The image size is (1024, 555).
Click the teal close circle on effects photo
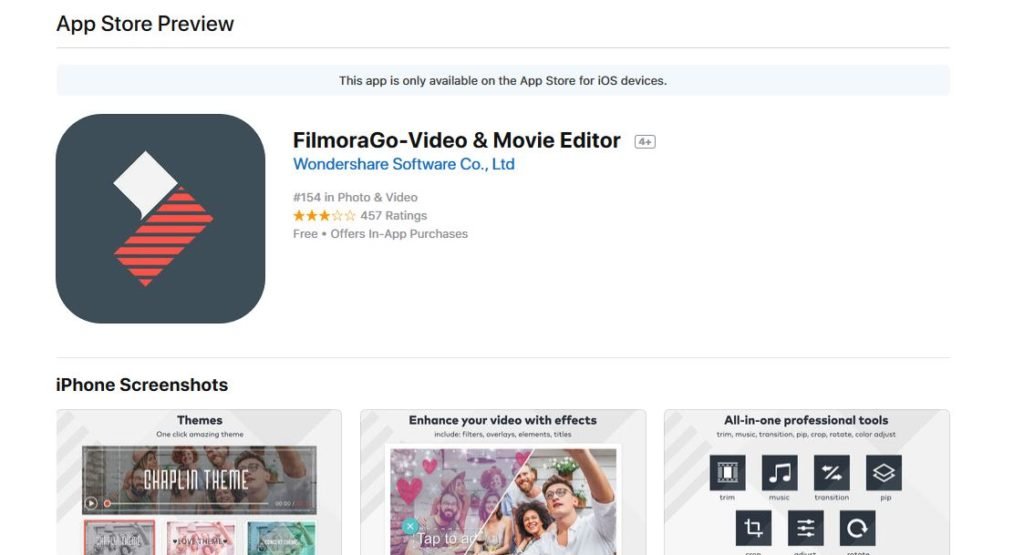coord(409,526)
